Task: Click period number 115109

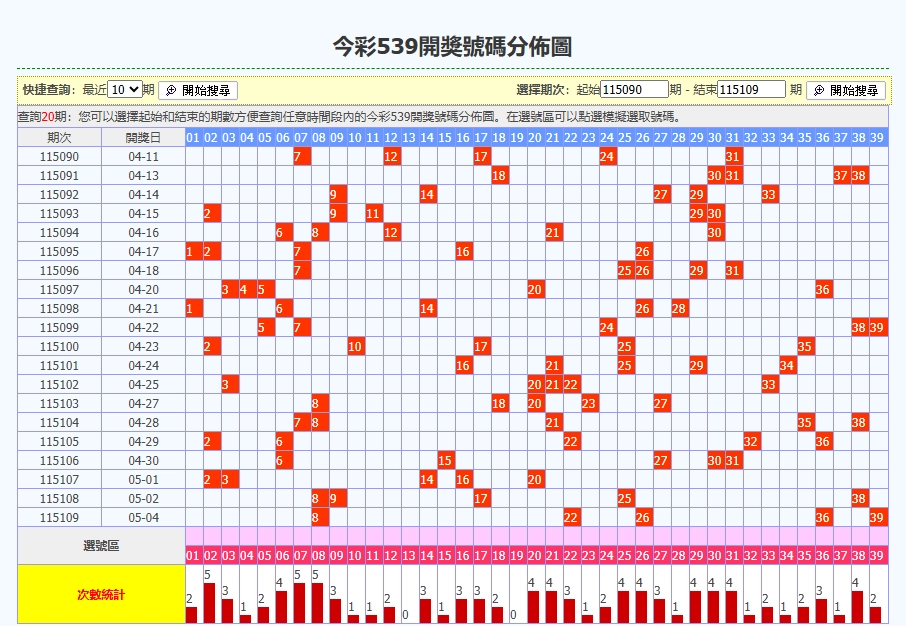Action: (x=60, y=517)
